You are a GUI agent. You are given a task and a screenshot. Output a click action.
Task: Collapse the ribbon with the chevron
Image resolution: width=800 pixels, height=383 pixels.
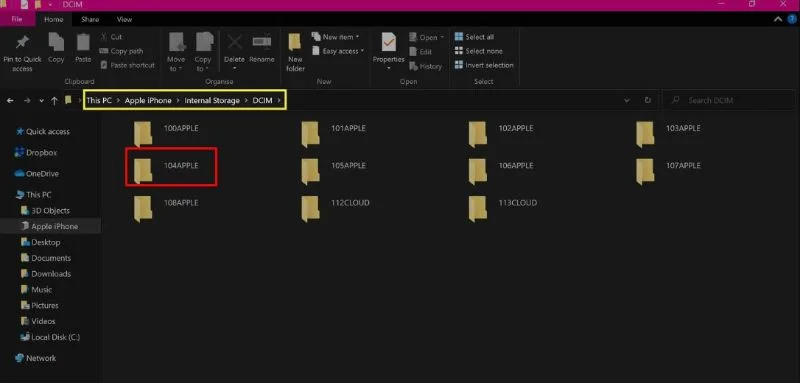778,19
